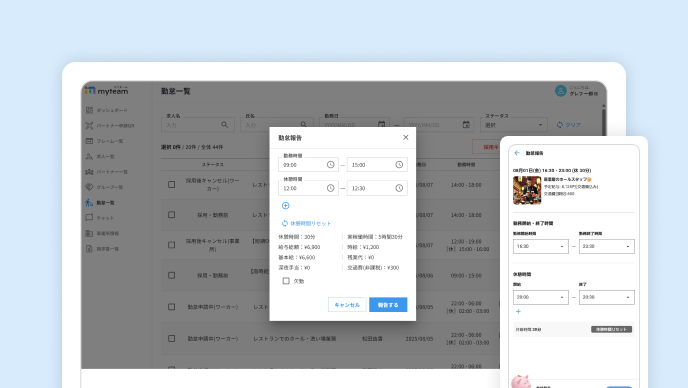This screenshot has width=688, height=388.
Task: Click the 09:00 work start time field
Action: [x=308, y=165]
